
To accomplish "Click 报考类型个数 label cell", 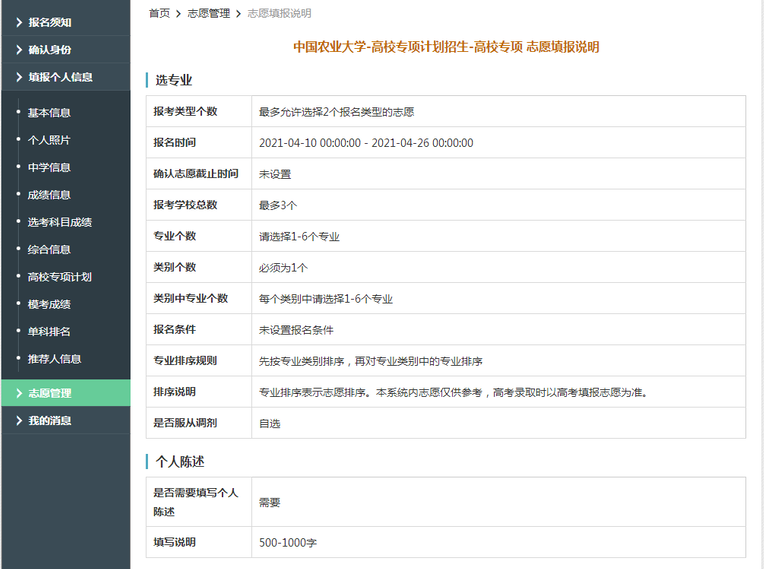I will click(x=199, y=112).
